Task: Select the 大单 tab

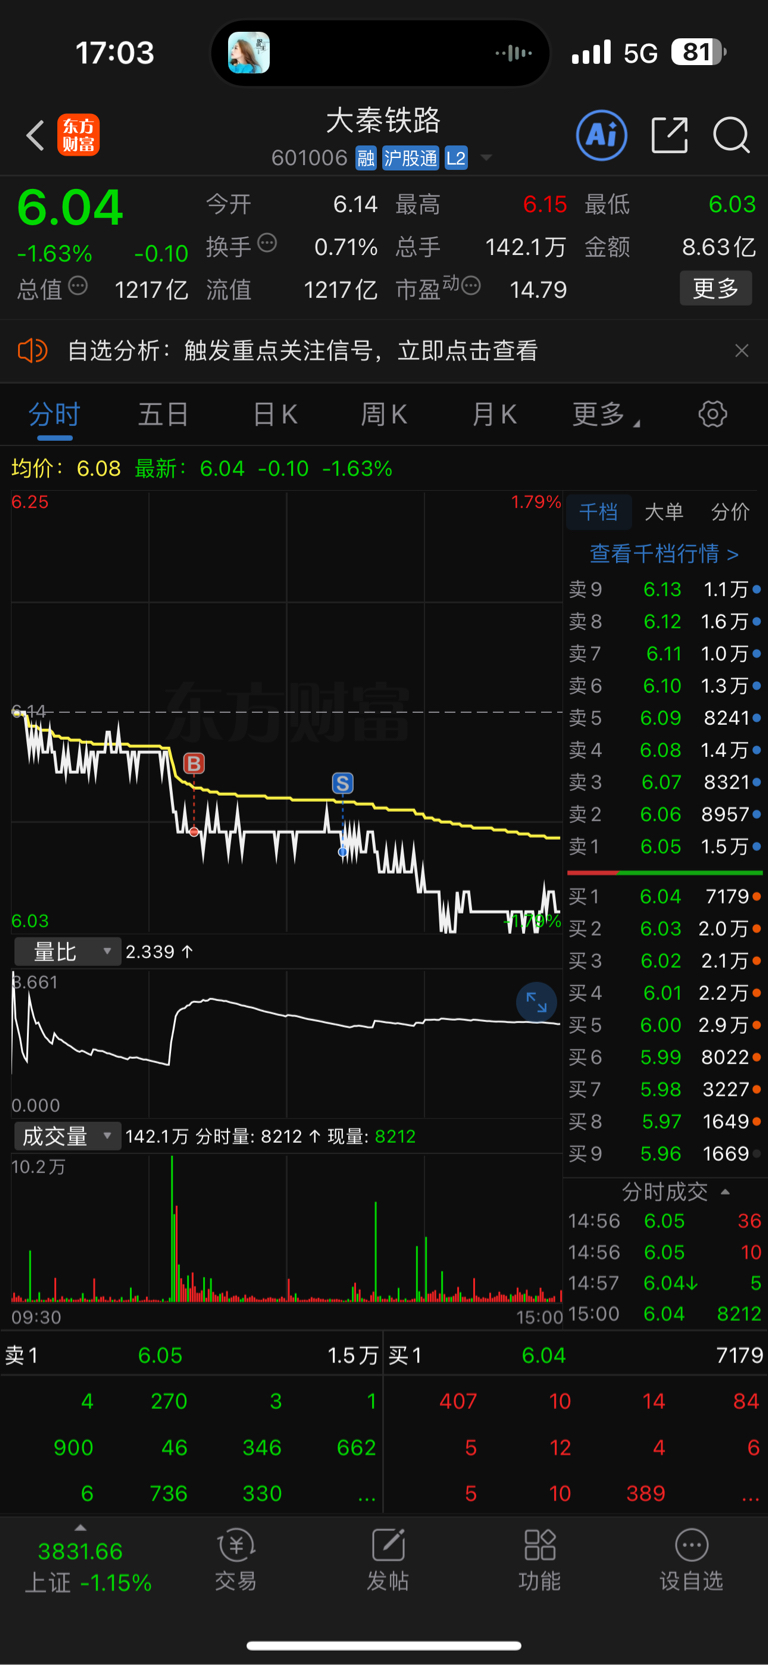Action: [x=664, y=512]
